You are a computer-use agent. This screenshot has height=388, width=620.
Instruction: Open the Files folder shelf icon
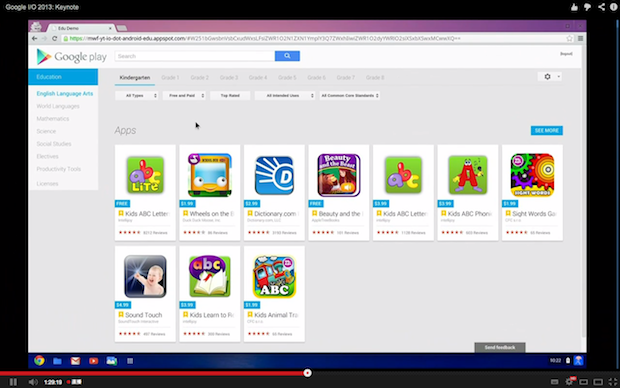(57, 361)
